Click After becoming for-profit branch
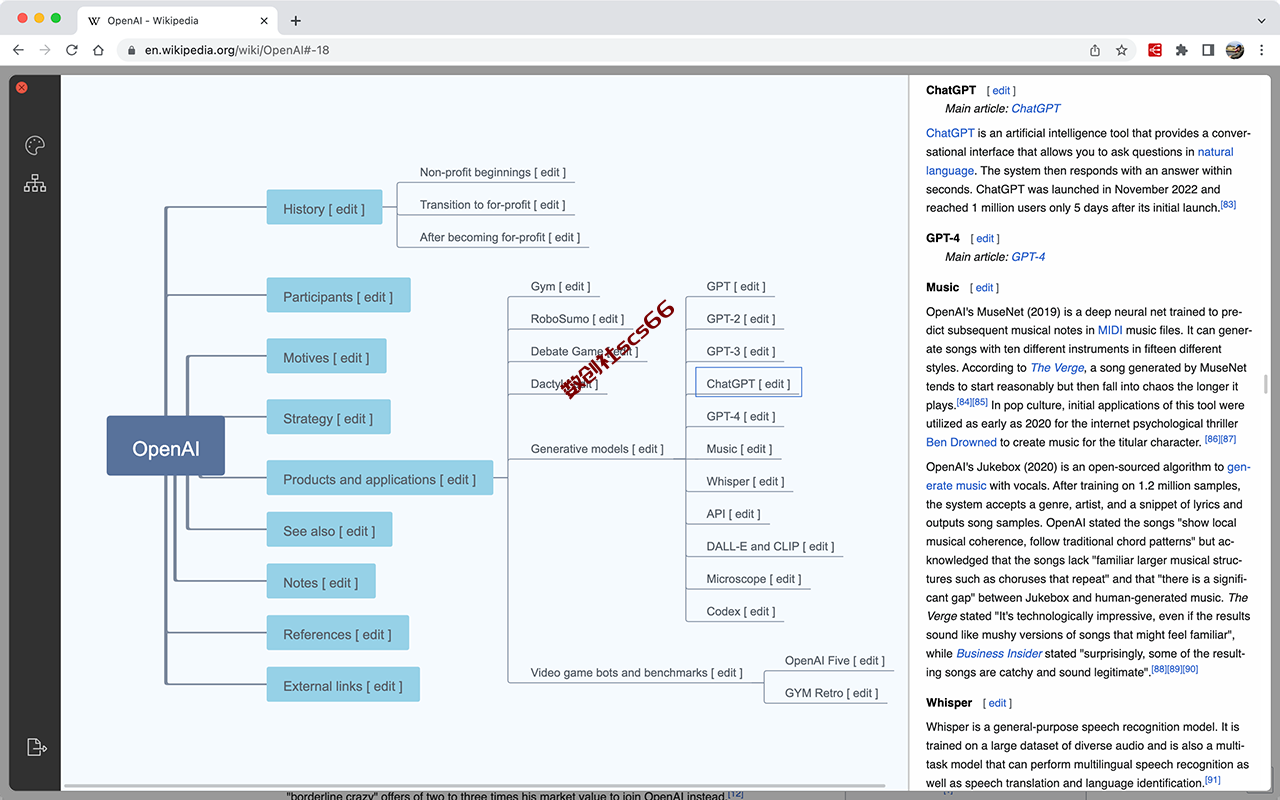Image resolution: width=1280 pixels, height=800 pixels. [499, 237]
